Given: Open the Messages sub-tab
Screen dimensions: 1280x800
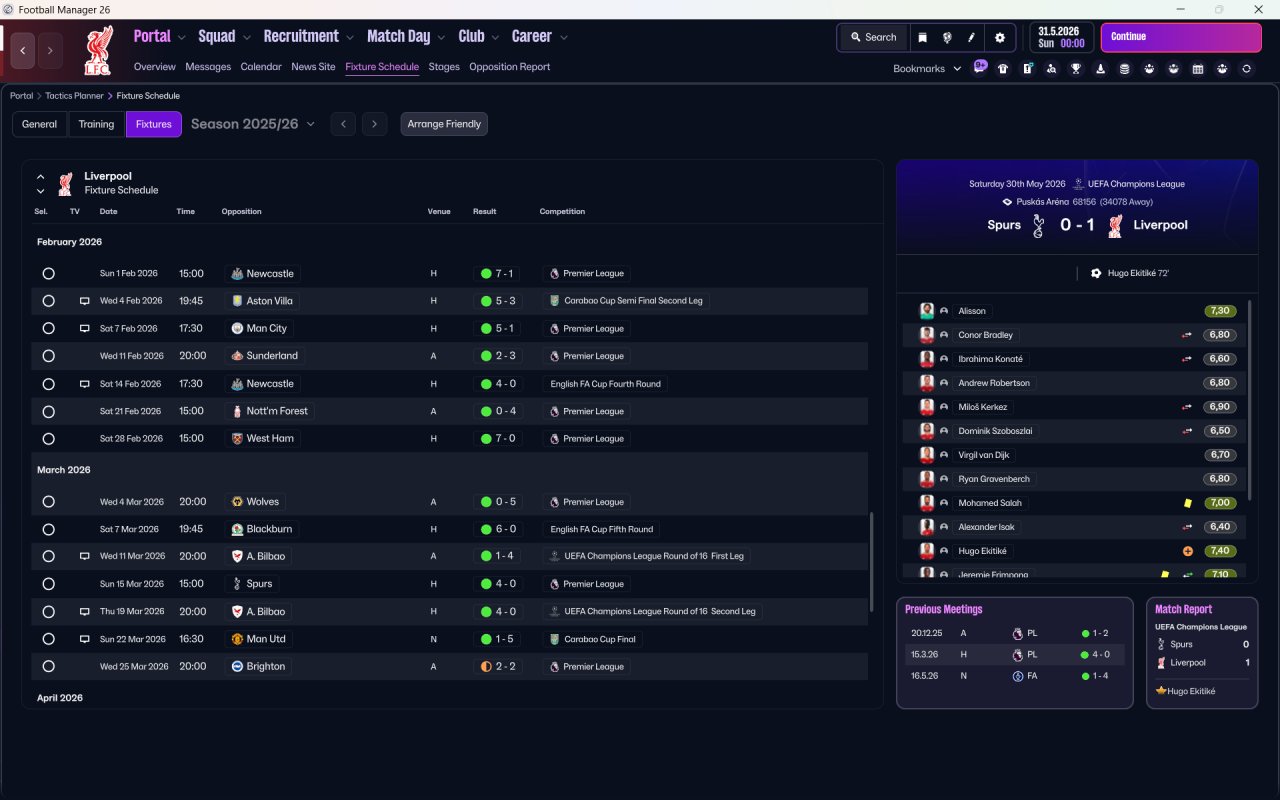Looking at the screenshot, I should click(208, 67).
